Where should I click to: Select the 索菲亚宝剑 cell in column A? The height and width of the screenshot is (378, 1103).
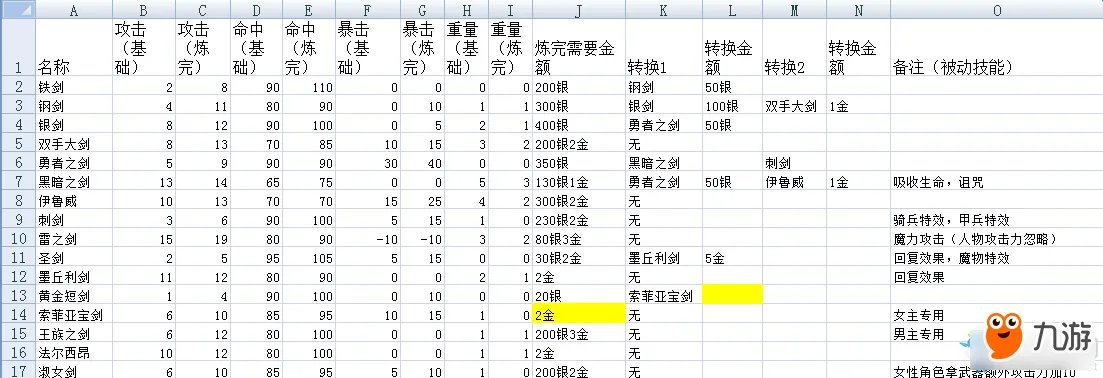pos(73,315)
